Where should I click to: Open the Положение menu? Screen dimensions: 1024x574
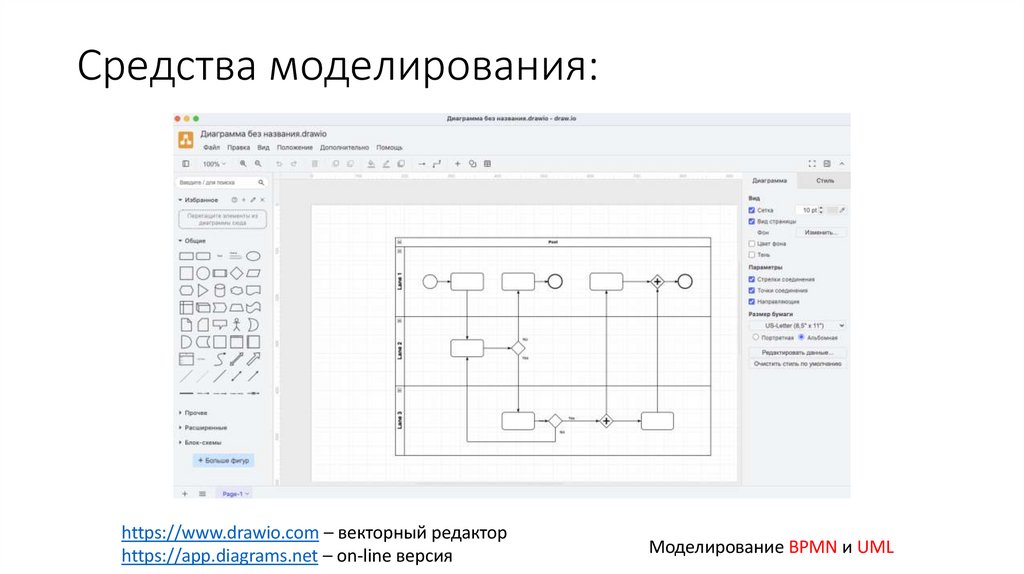pos(295,148)
